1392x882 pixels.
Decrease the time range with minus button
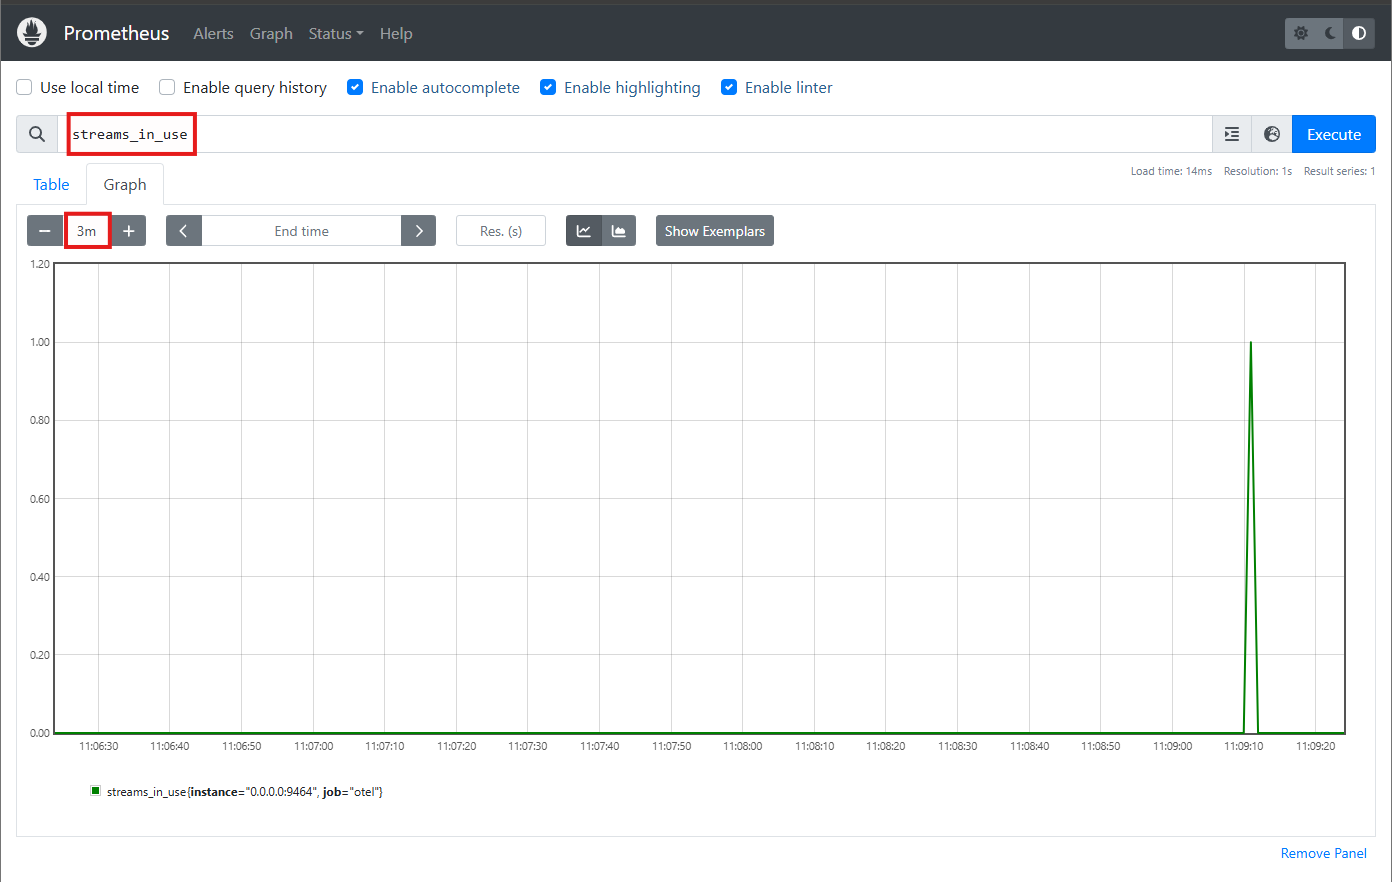[x=45, y=231]
